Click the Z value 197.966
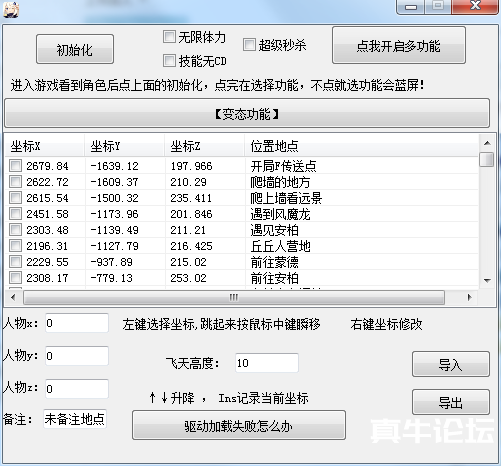Viewport: 501px width, 466px height. click(191, 166)
